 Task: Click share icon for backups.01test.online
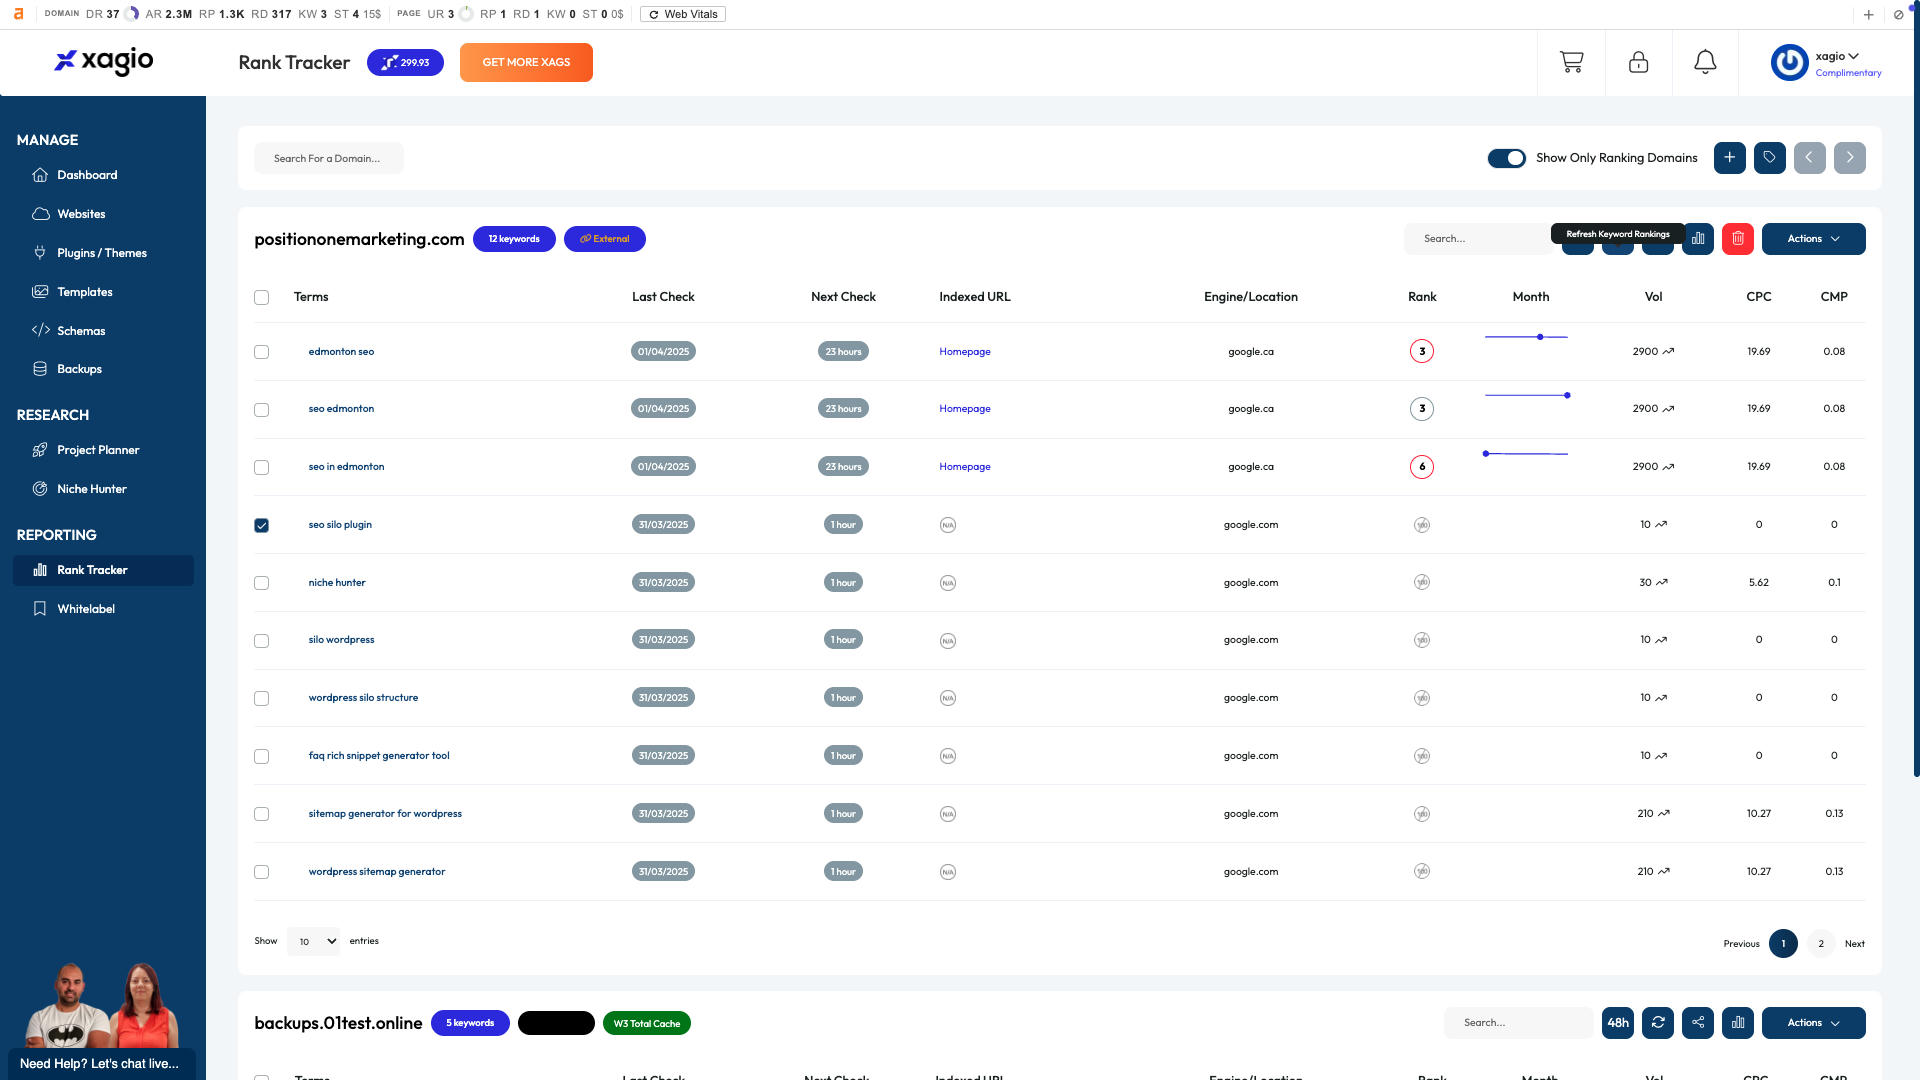pyautogui.click(x=1697, y=1023)
